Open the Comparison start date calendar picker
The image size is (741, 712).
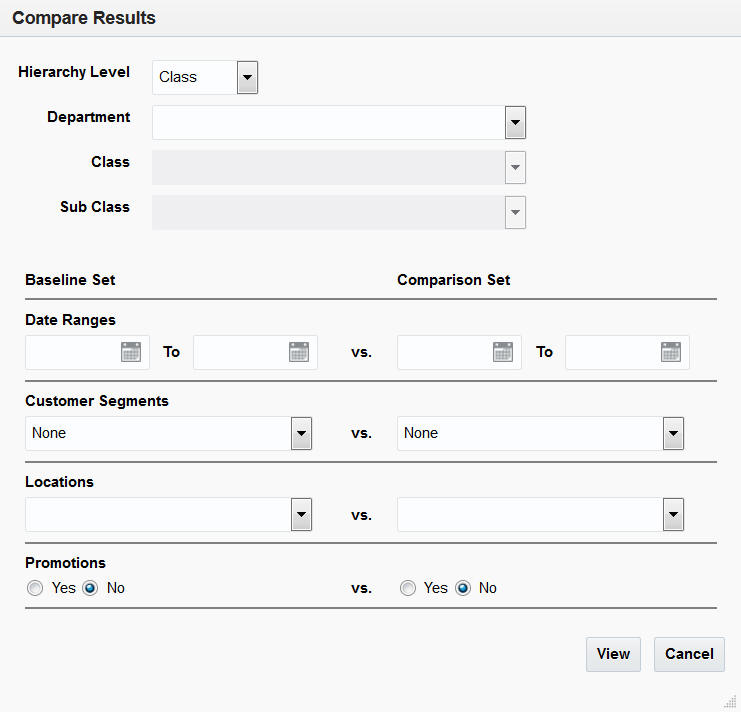click(x=503, y=352)
